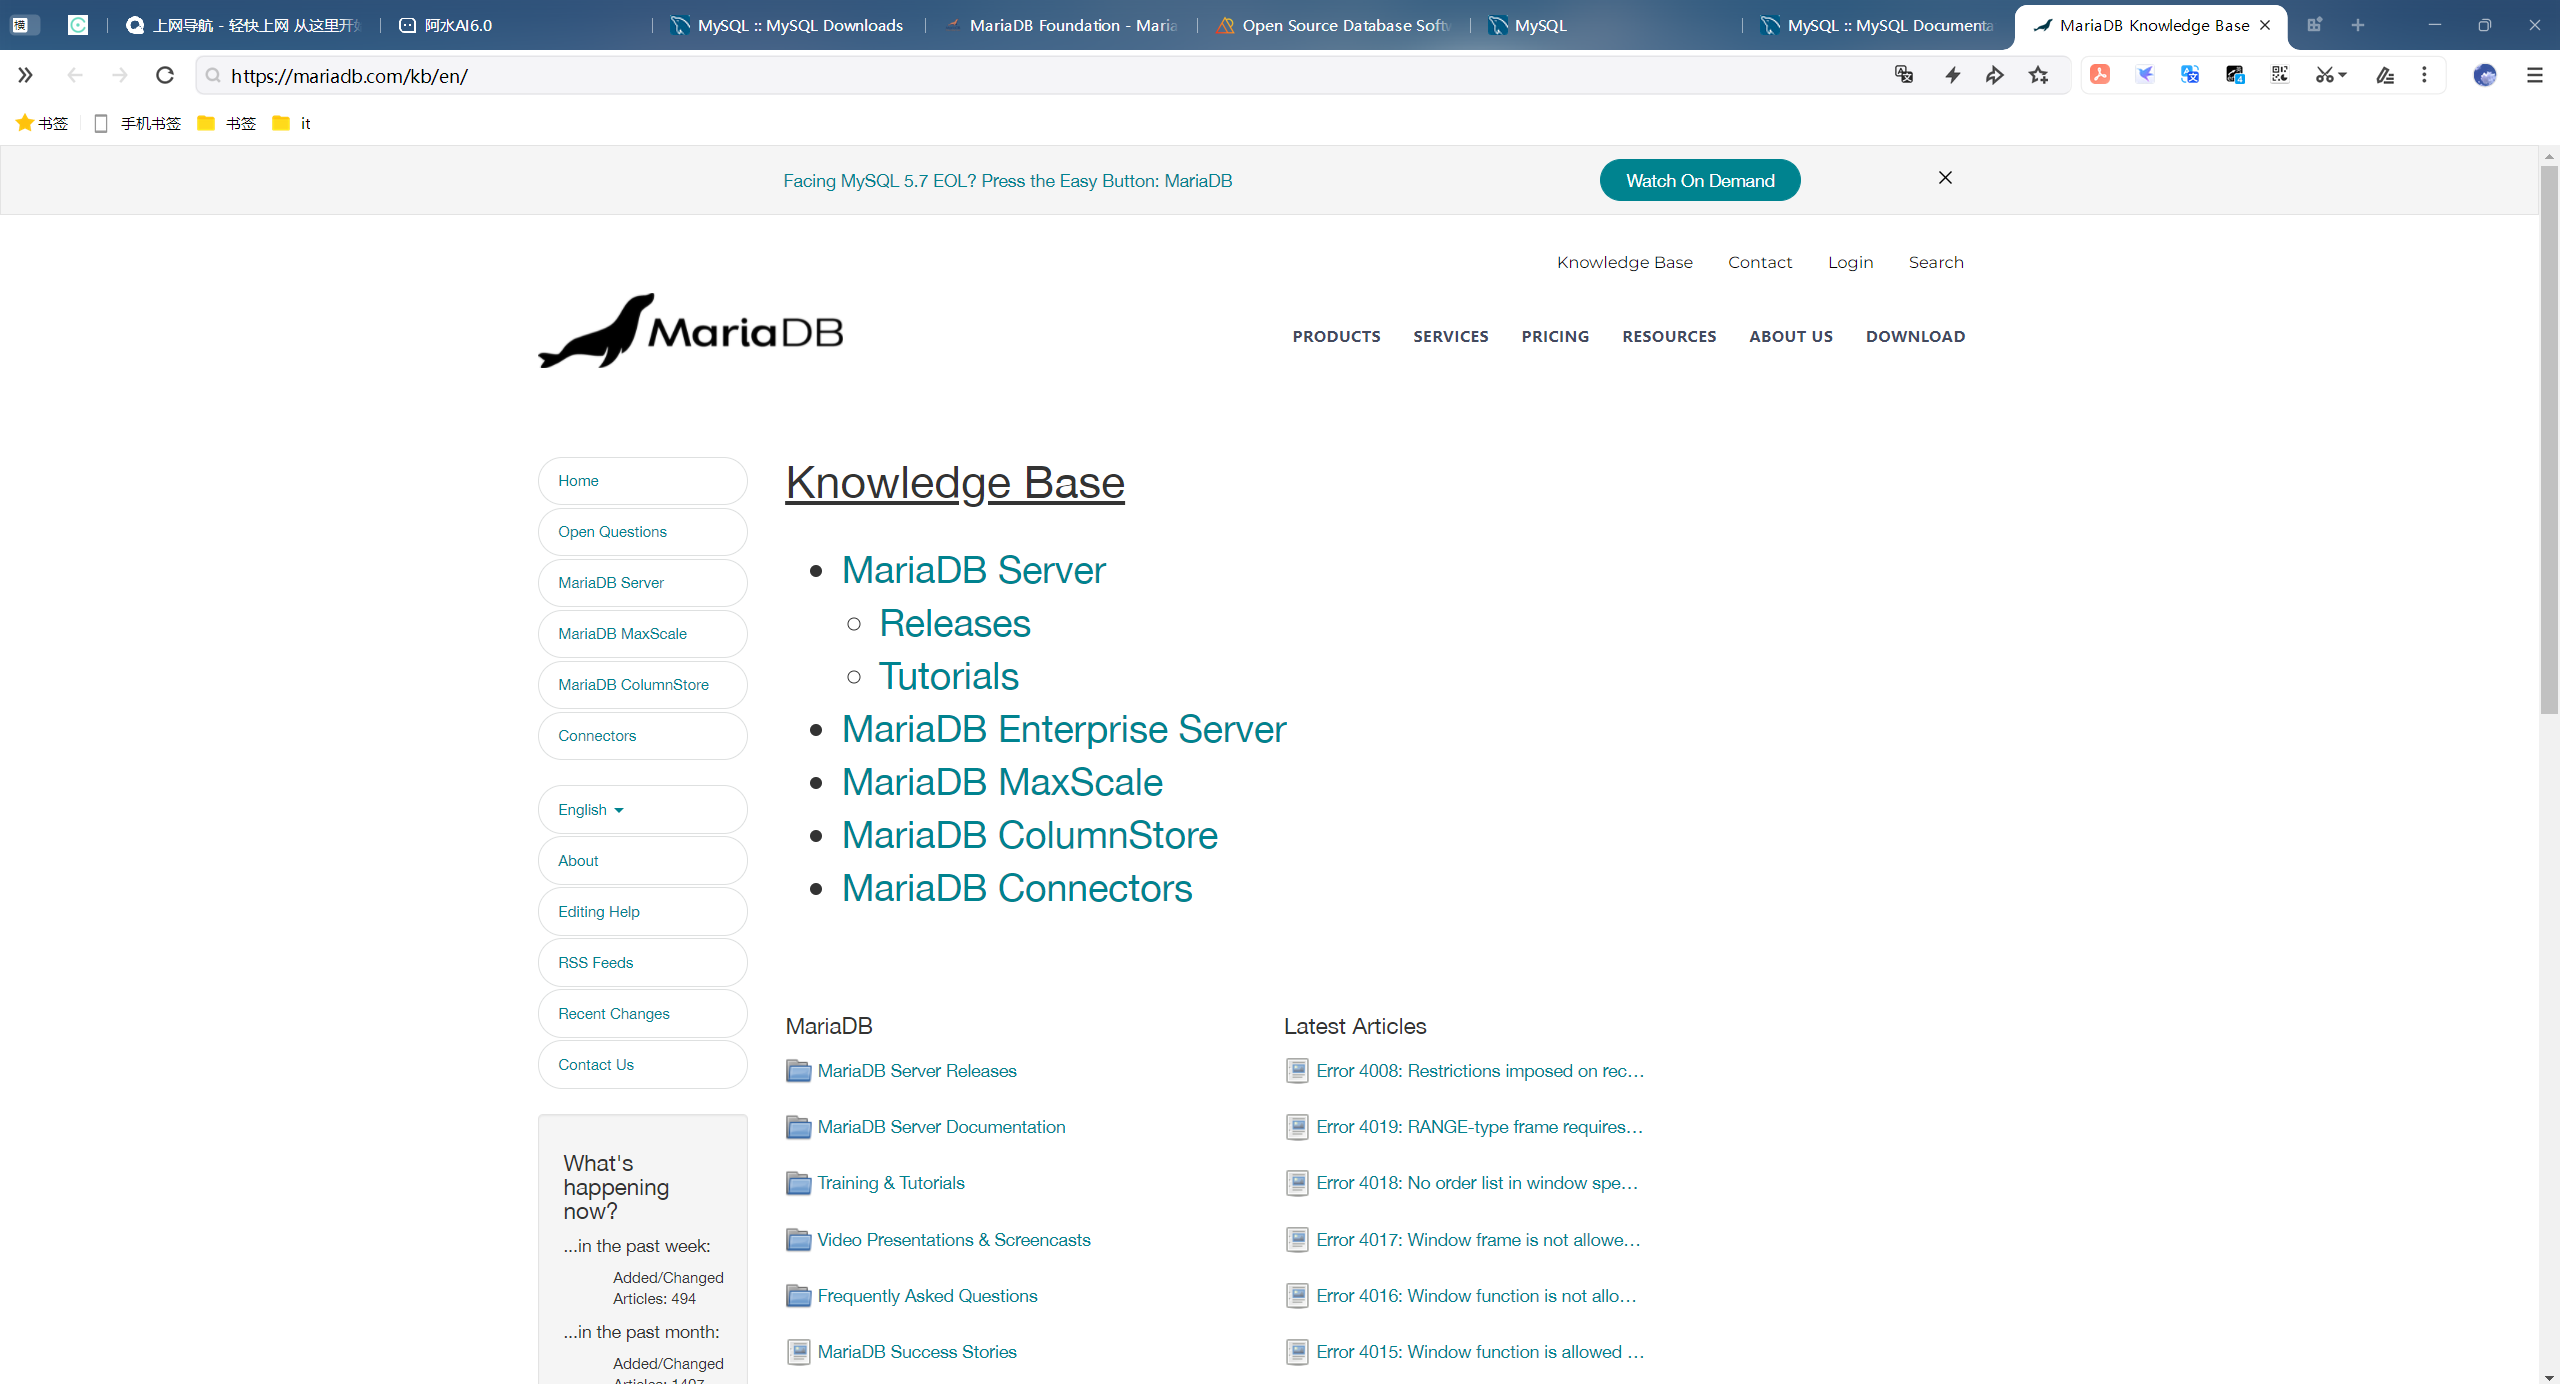Click the tab manager icon beside new tab
This screenshot has height=1384, width=2560.
pyautogui.click(x=2314, y=25)
